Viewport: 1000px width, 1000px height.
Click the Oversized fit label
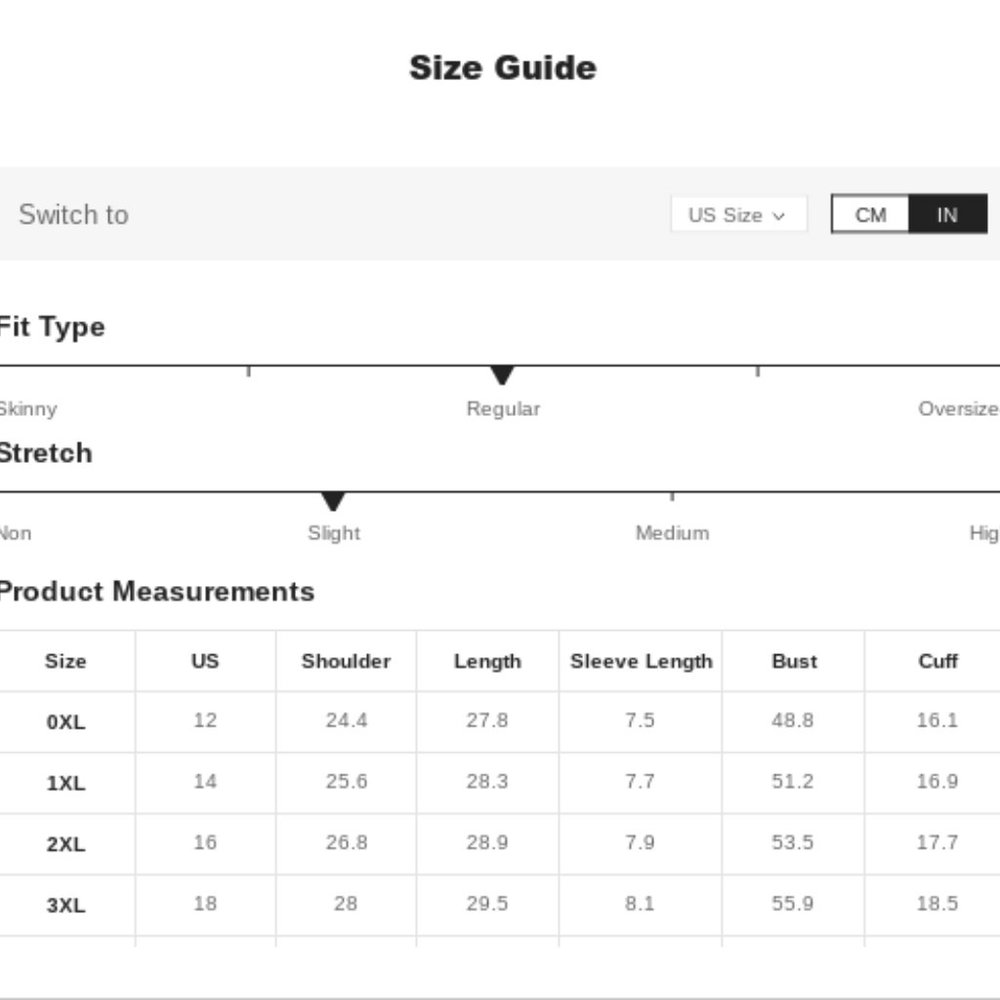click(x=958, y=409)
